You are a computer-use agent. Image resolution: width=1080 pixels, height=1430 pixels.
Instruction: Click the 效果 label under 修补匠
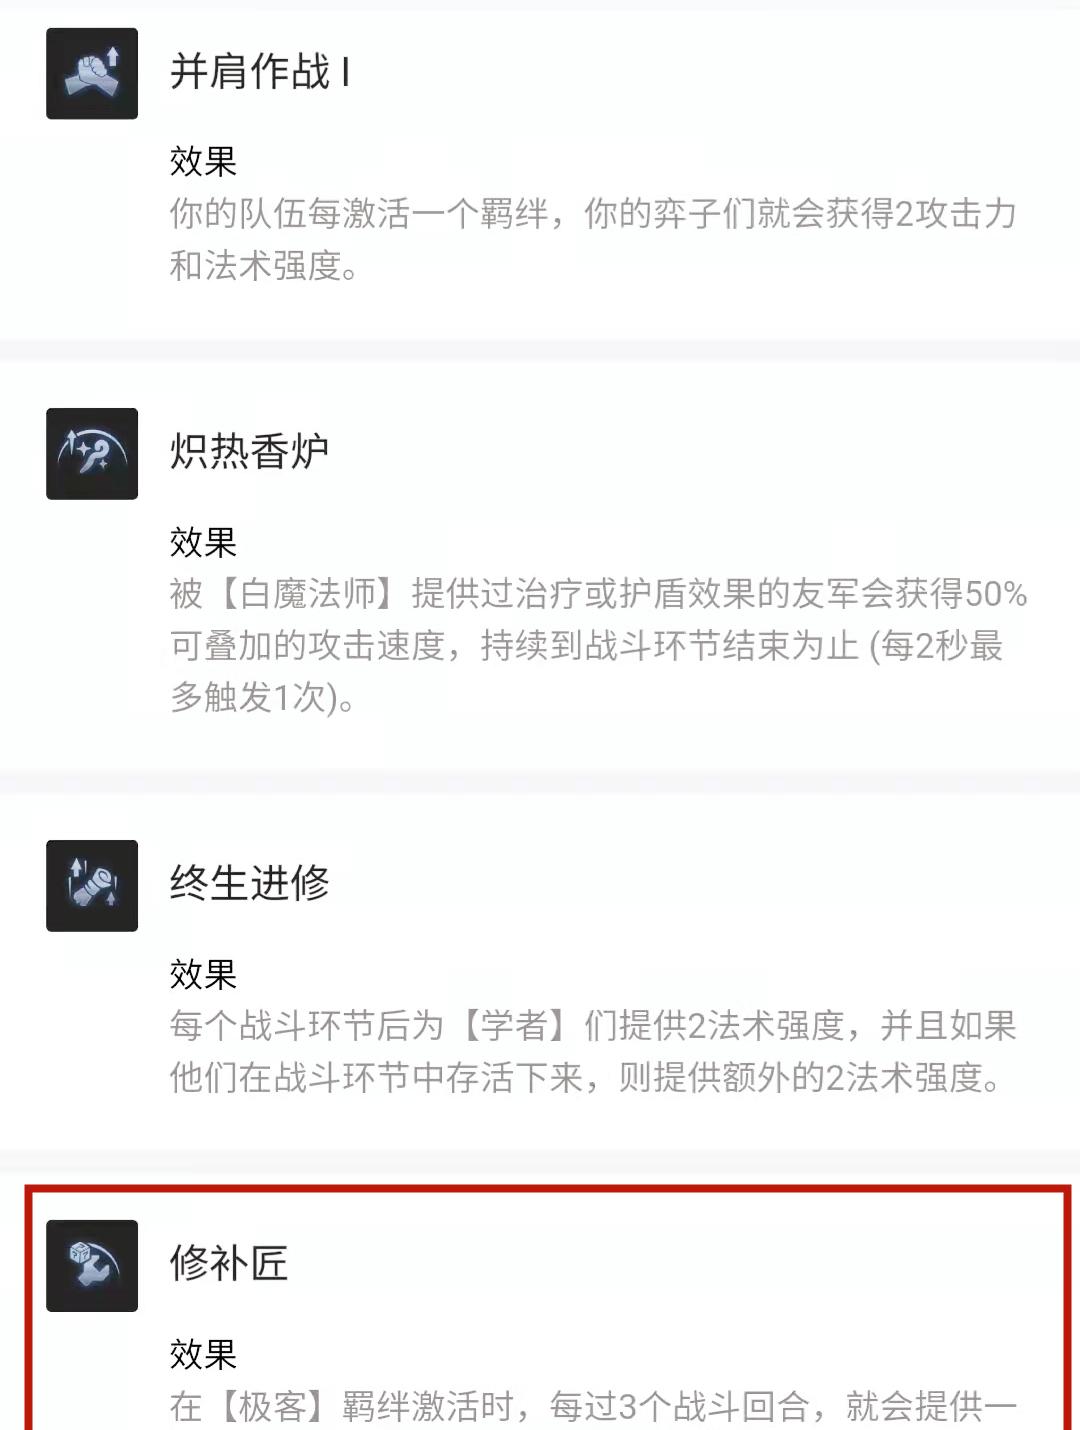(x=203, y=1354)
